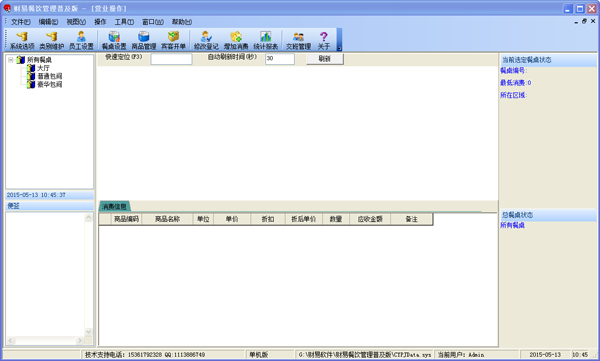Click notes panel scroll left arrow
Viewport: 600px width, 361px height.
[x=10, y=340]
